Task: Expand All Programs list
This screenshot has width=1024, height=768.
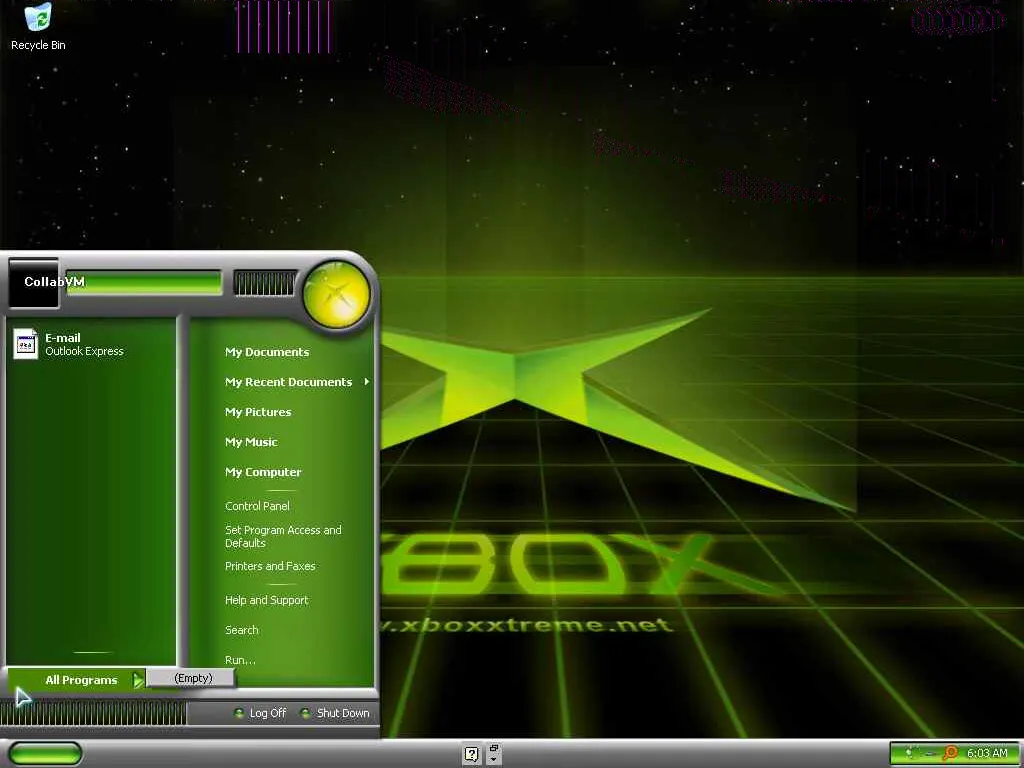Action: (x=76, y=680)
